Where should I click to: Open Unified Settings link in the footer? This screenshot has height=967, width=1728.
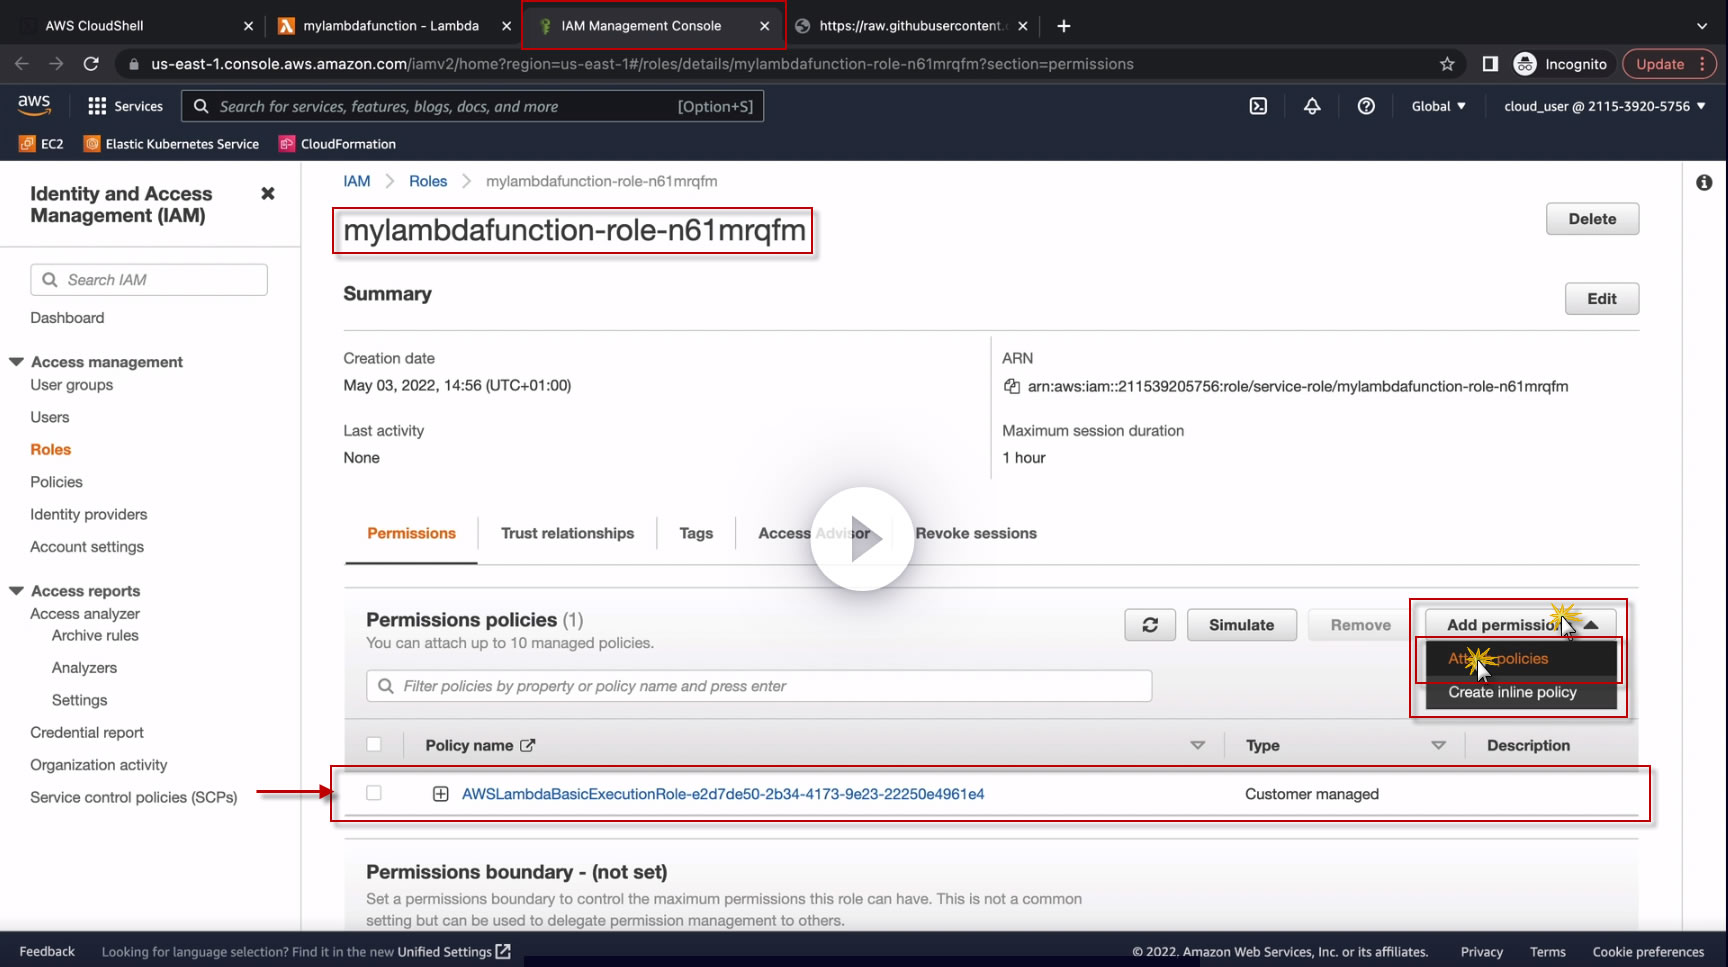[x=454, y=952]
